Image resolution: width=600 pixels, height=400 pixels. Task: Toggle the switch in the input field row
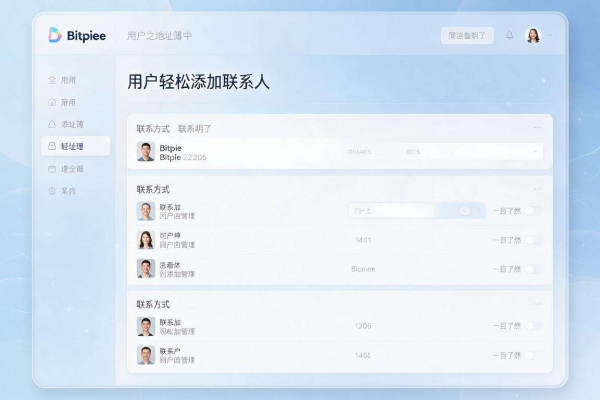click(534, 211)
